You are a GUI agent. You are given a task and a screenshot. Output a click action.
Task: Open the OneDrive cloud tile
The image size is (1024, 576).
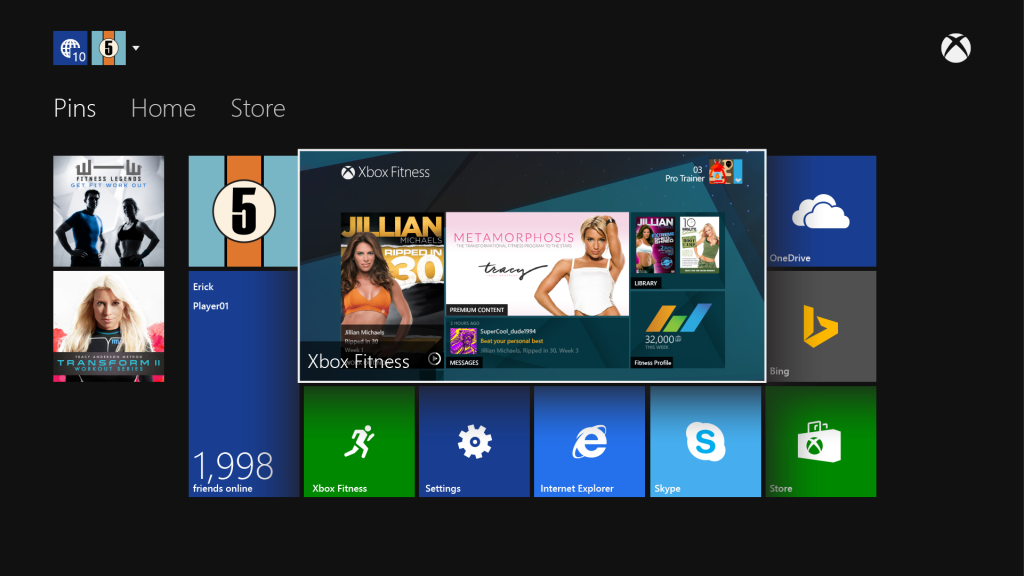(x=822, y=211)
